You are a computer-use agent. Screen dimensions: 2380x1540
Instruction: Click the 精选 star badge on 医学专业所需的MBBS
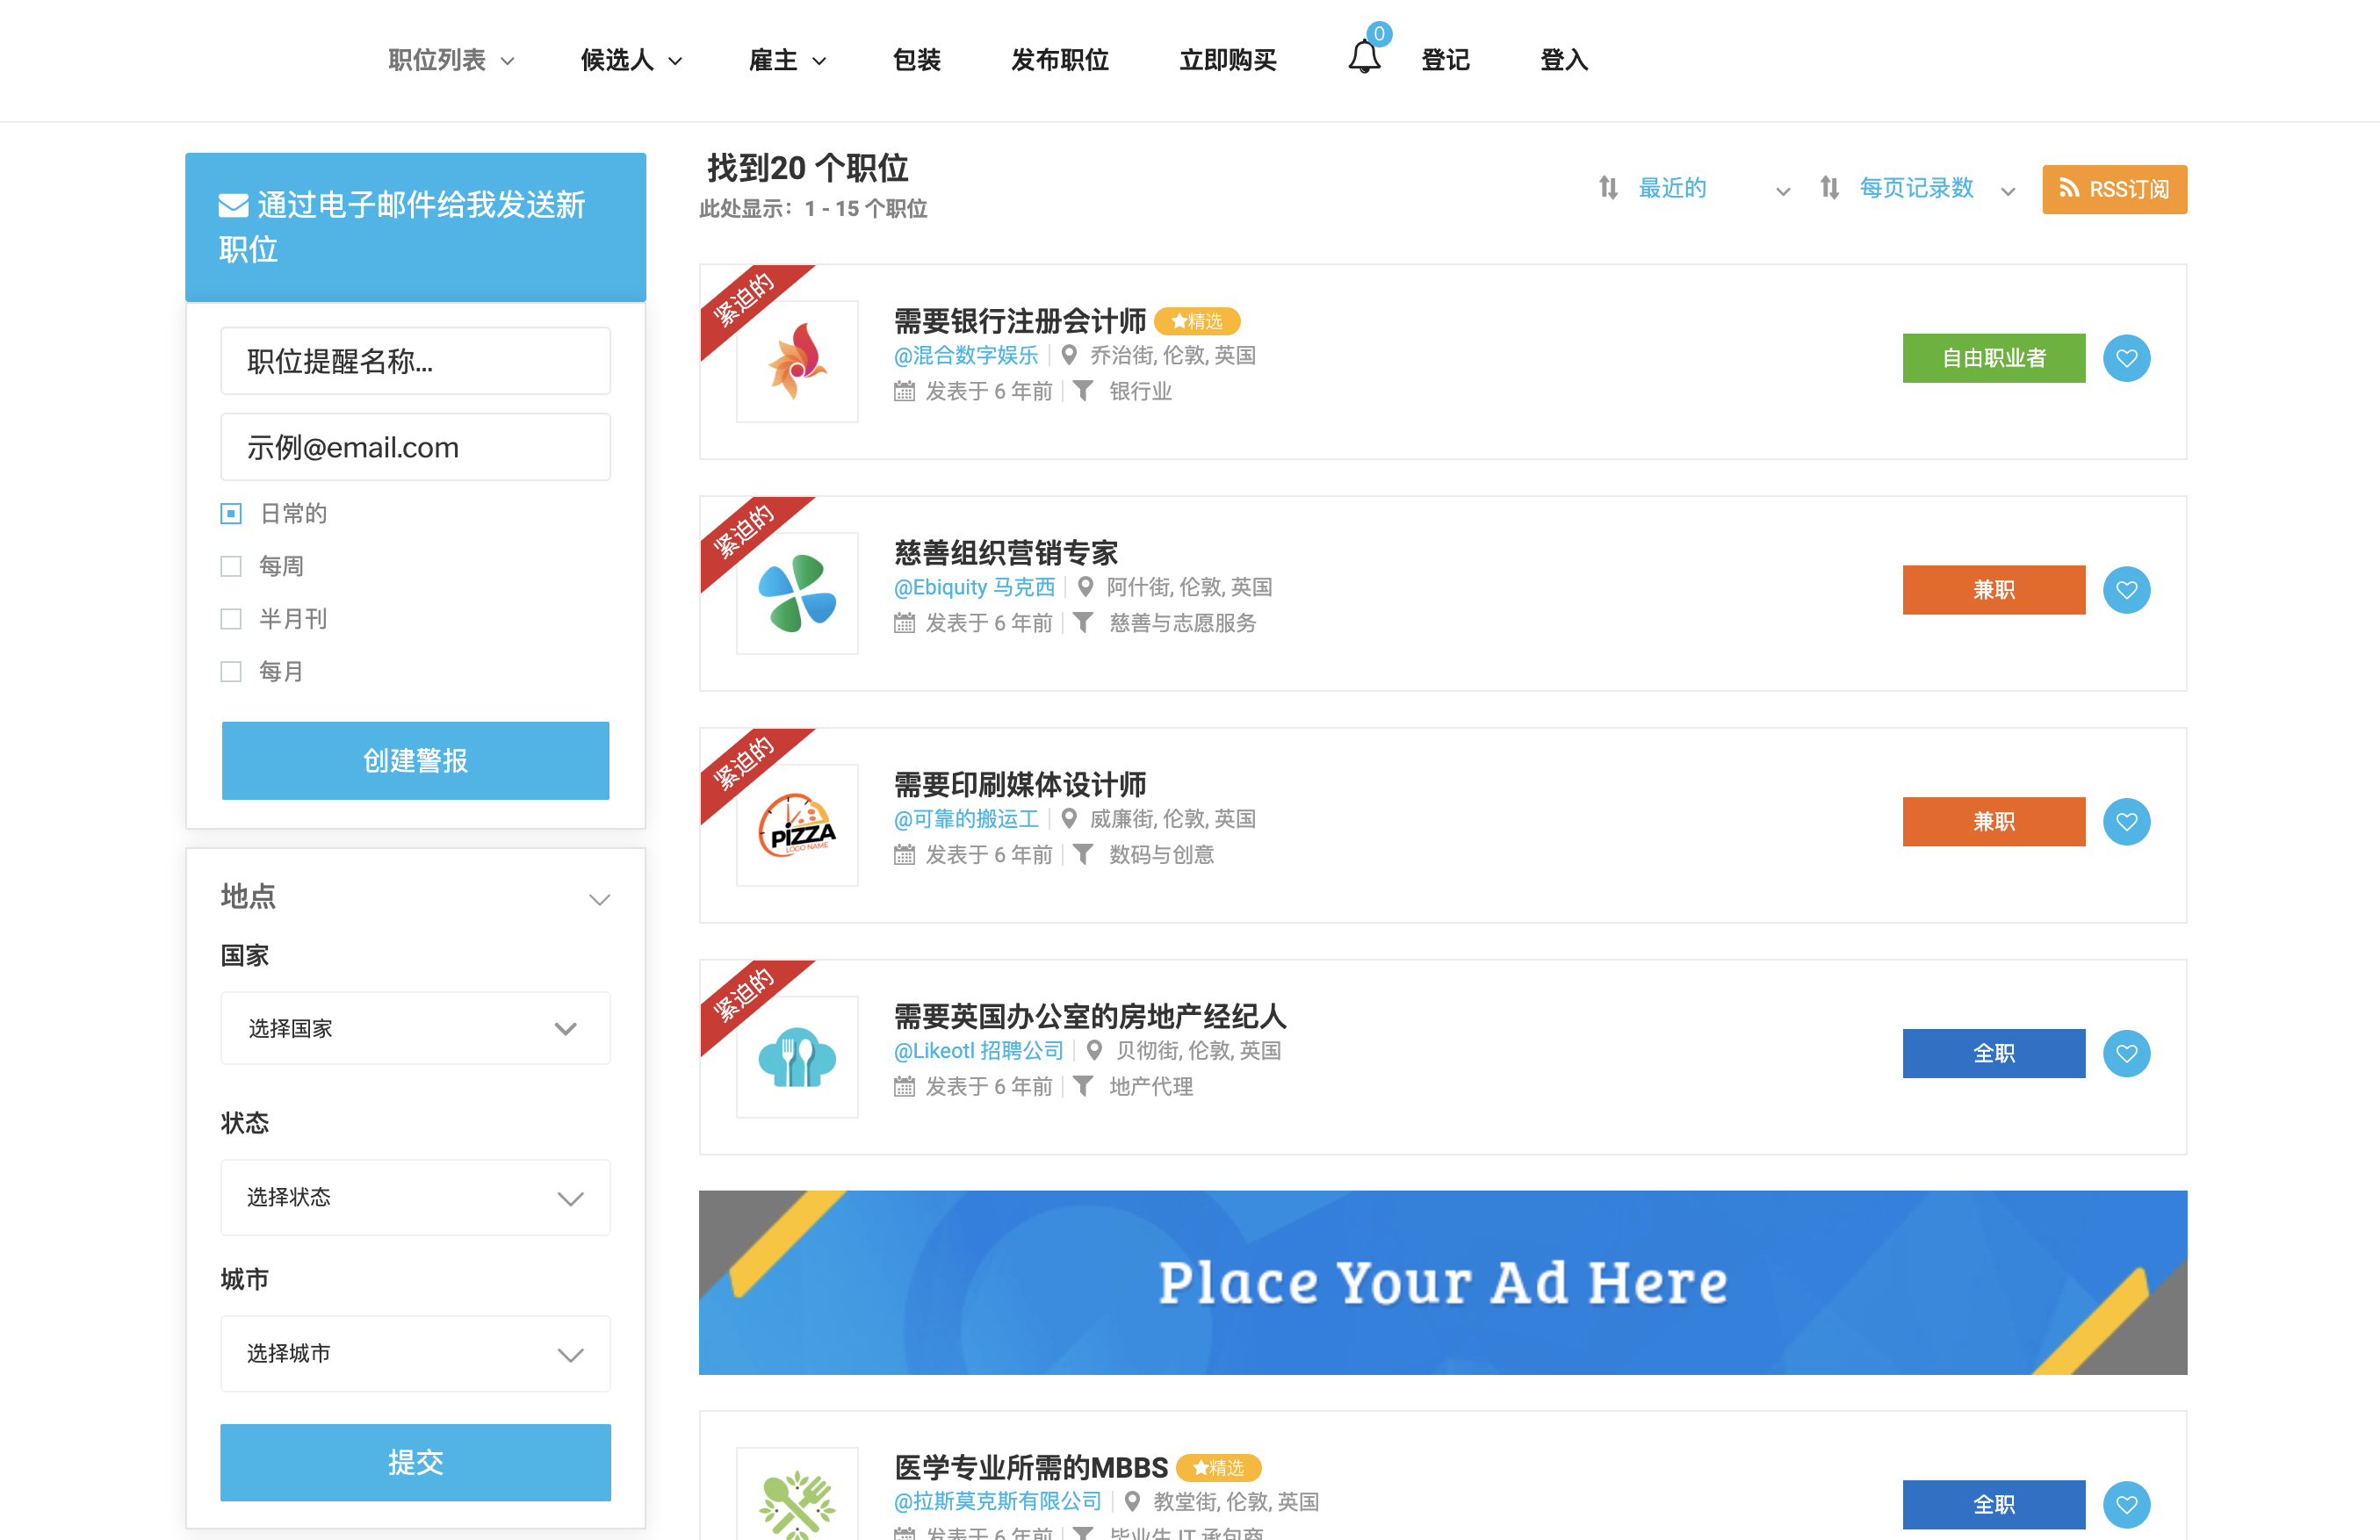[x=1218, y=1468]
